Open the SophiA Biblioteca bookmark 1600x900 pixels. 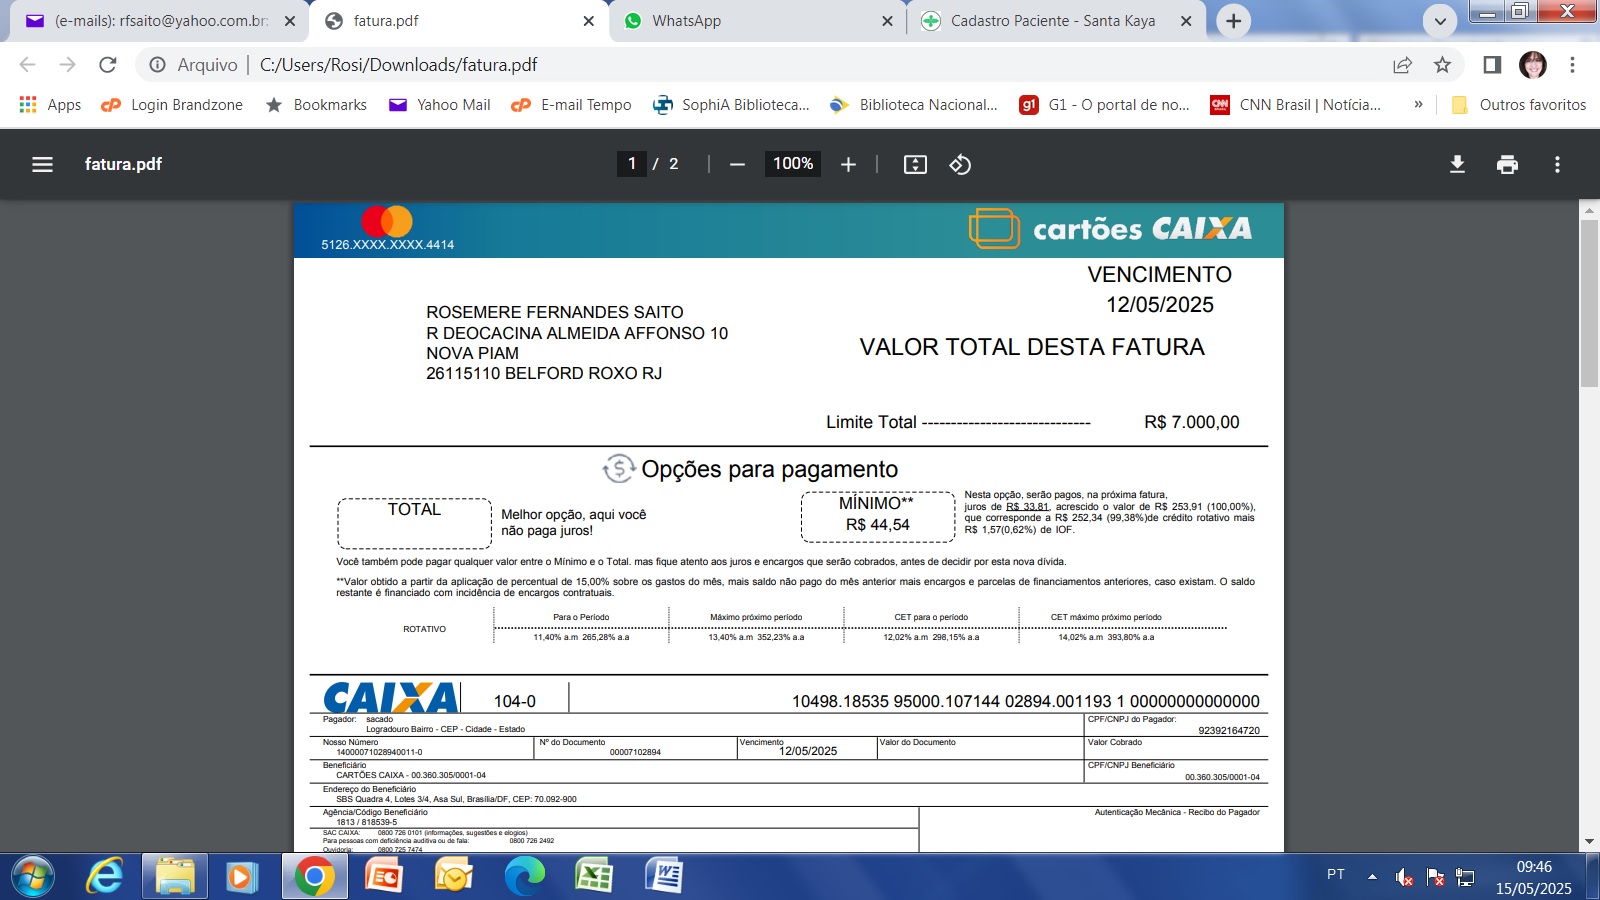(x=731, y=105)
